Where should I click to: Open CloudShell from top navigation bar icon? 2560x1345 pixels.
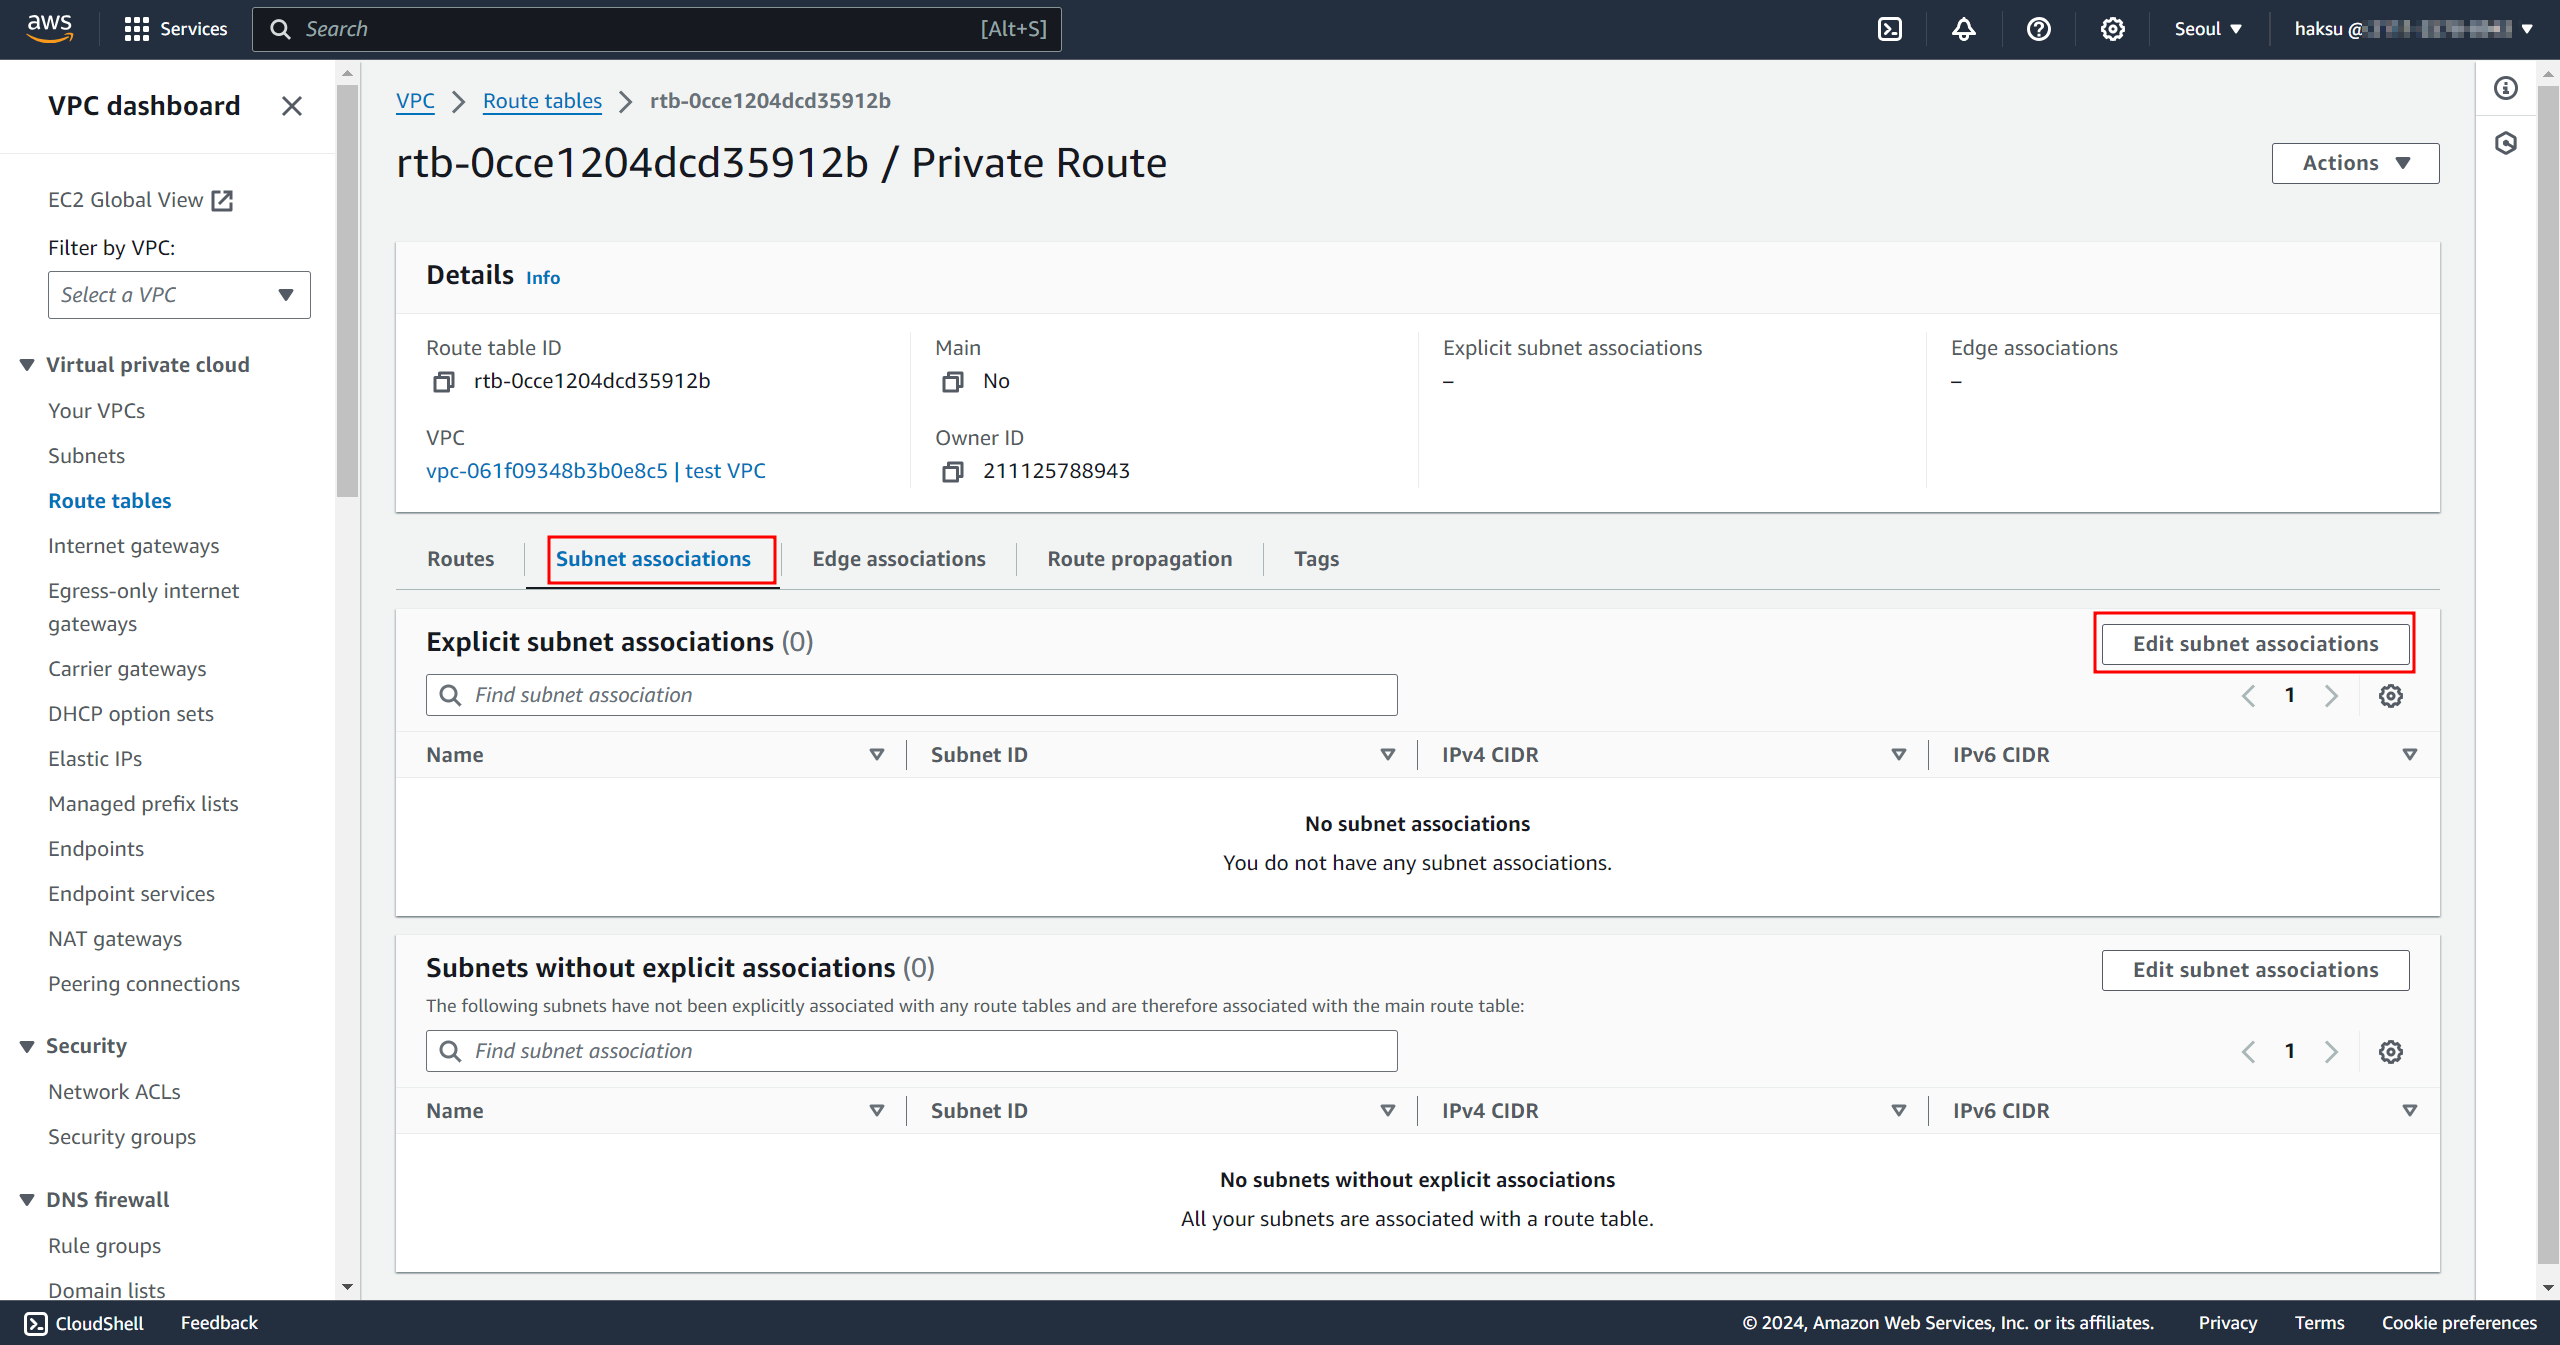(x=1889, y=29)
